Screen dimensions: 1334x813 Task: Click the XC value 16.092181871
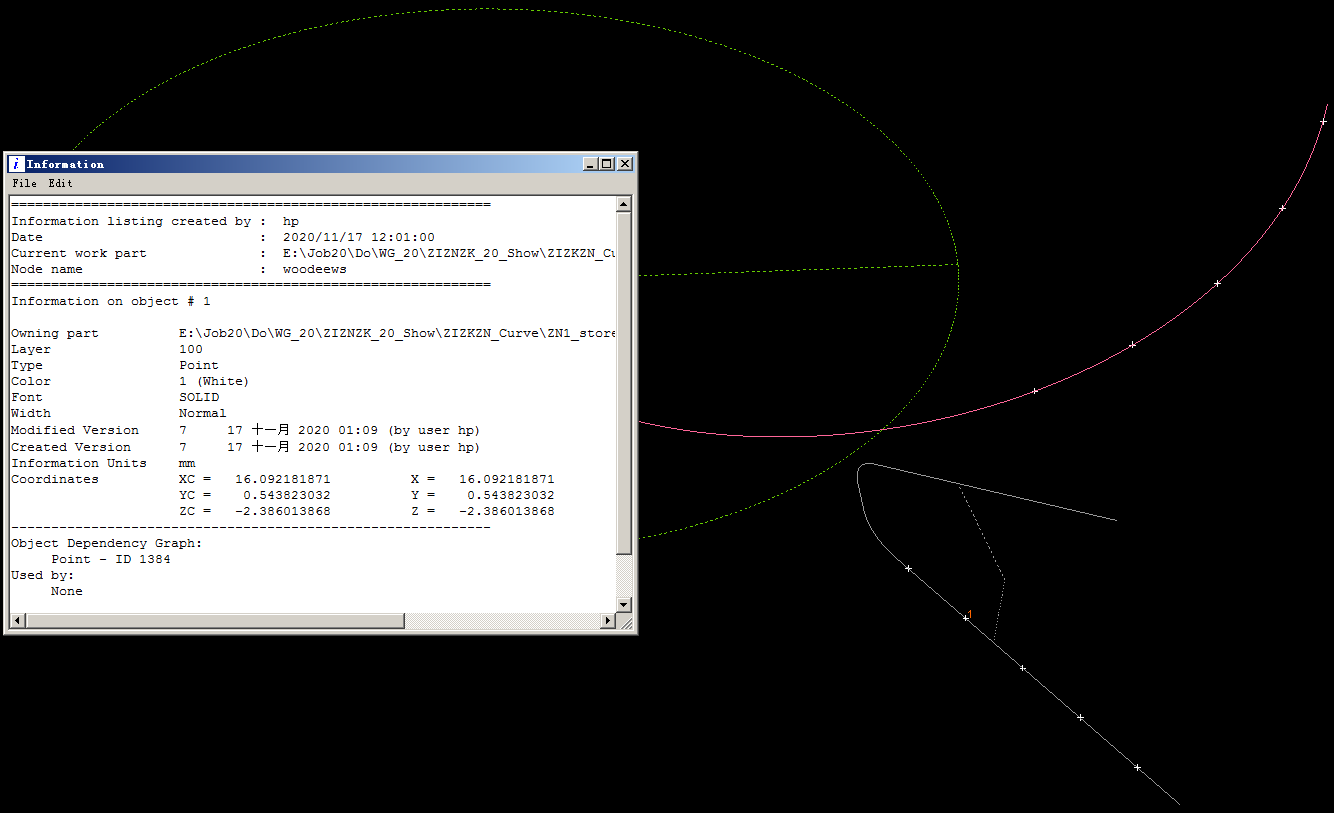283,479
